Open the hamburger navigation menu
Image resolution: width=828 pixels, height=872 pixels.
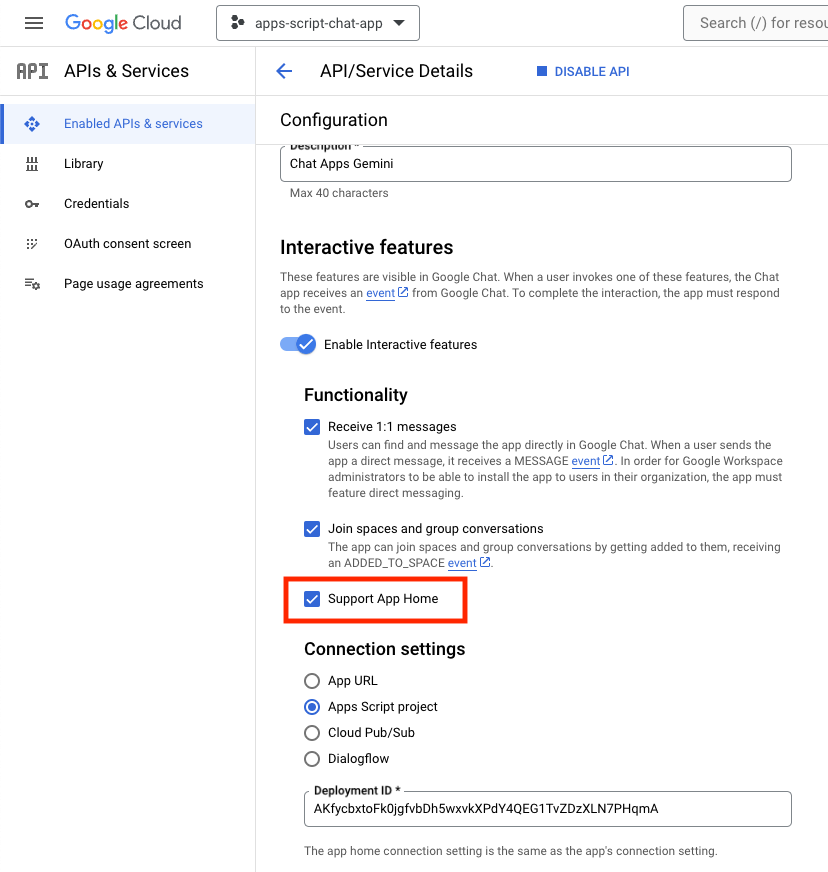click(x=34, y=23)
